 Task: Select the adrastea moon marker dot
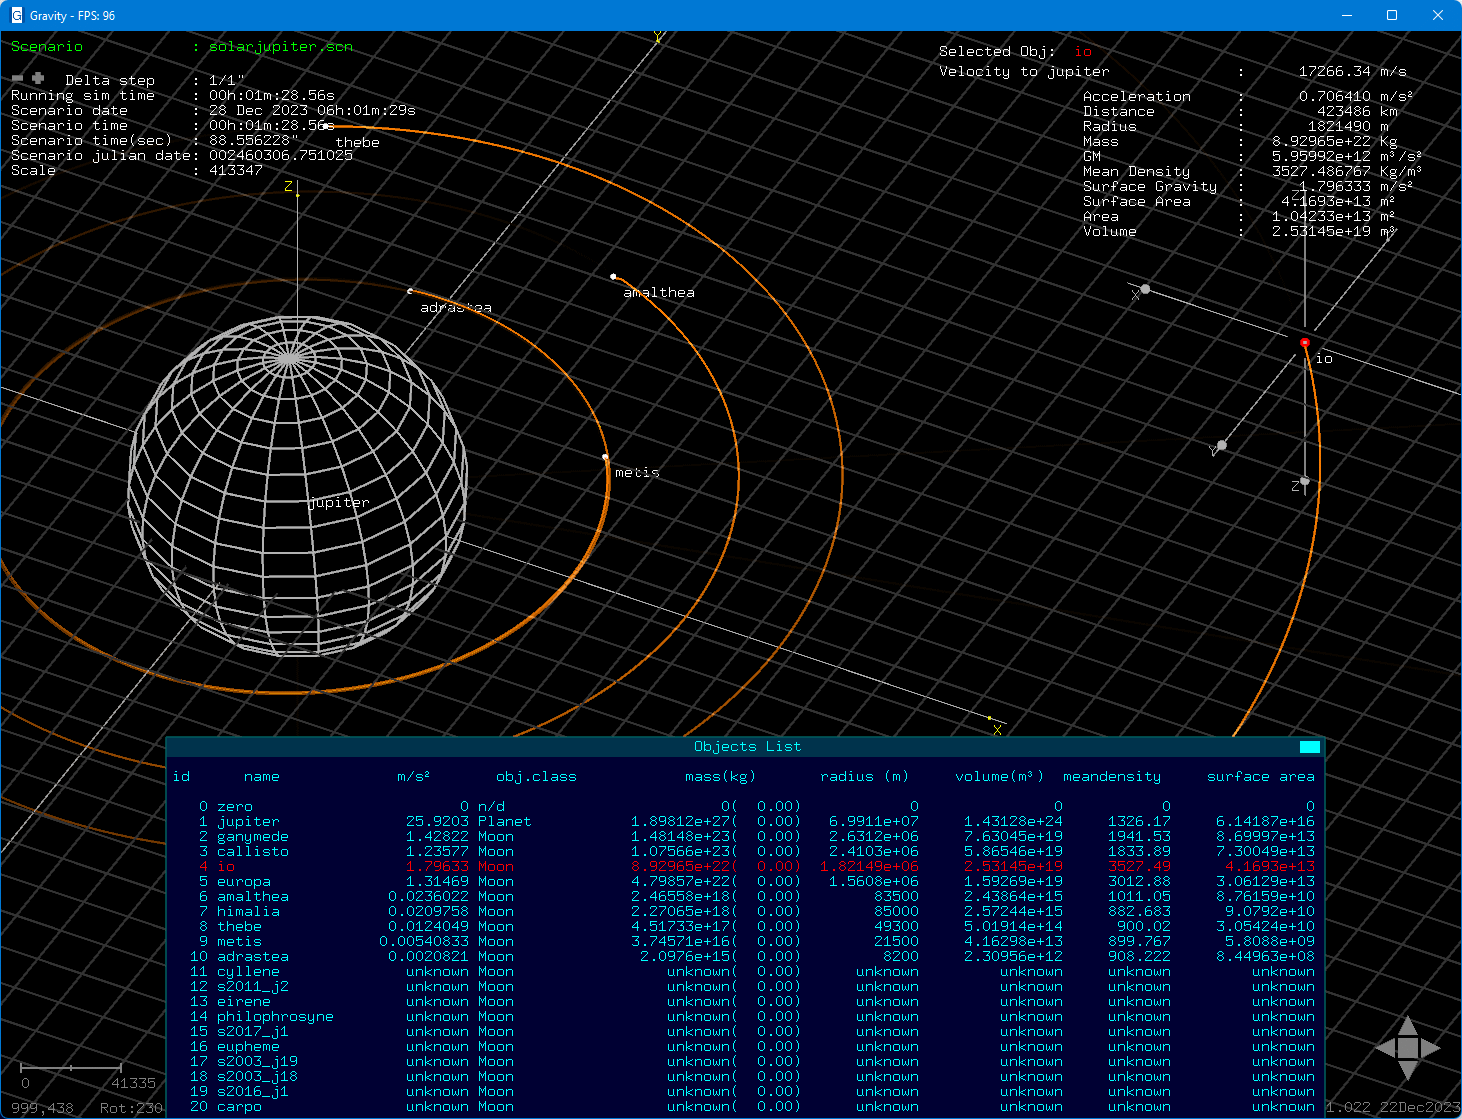click(410, 291)
